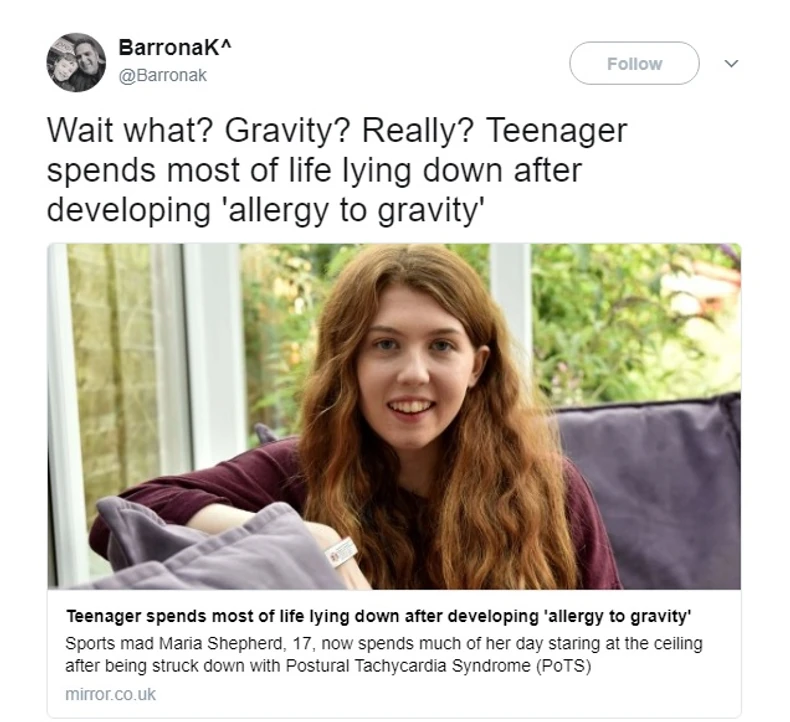The width and height of the screenshot is (790, 722).
Task: Click the bold article headline in card
Action: click(378, 616)
